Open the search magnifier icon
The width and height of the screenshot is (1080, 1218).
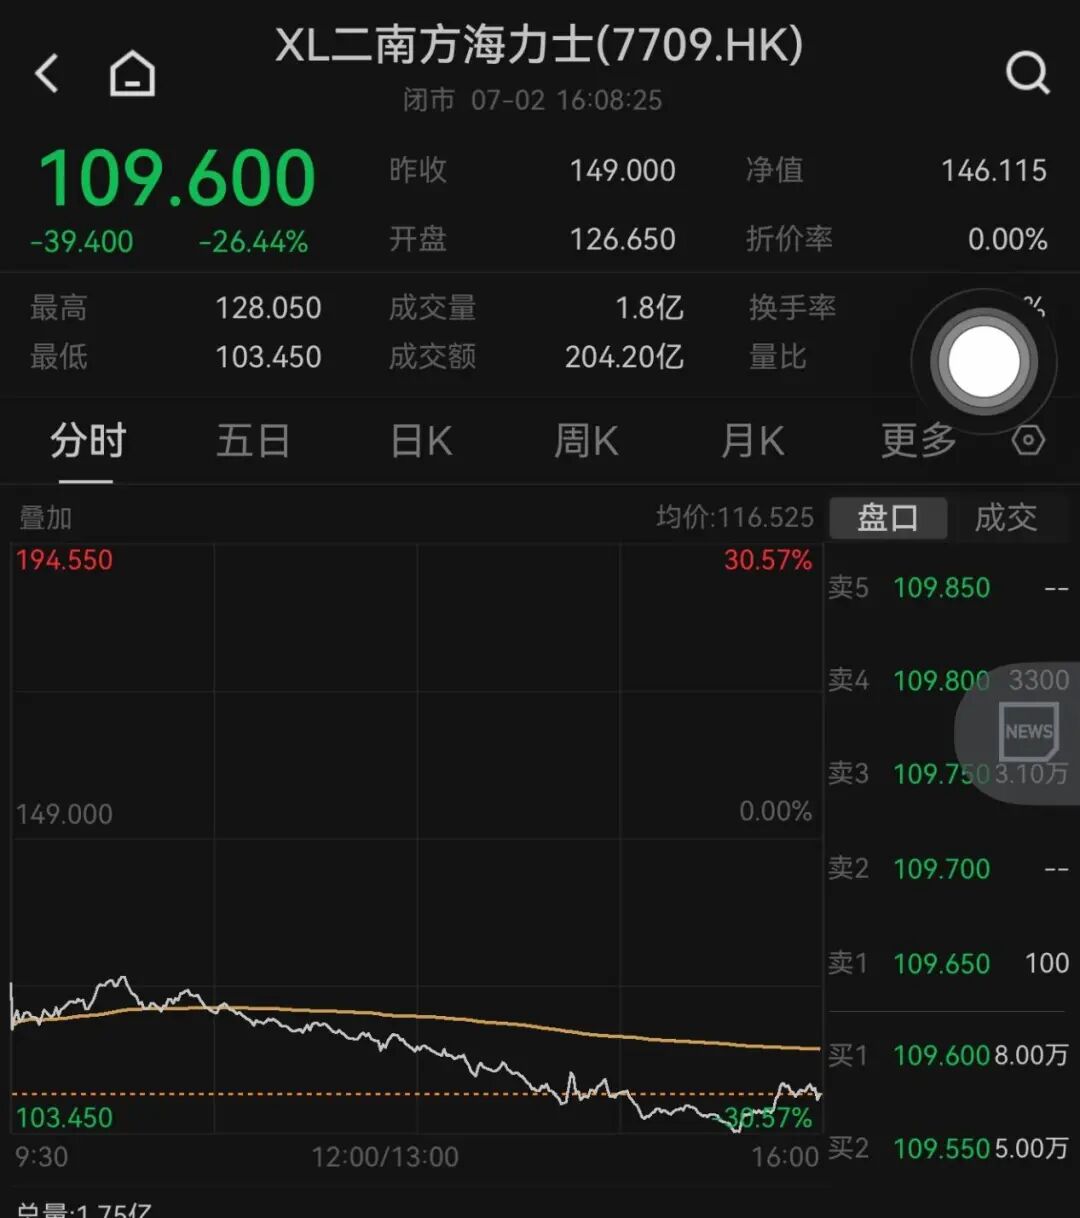pyautogui.click(x=1027, y=73)
